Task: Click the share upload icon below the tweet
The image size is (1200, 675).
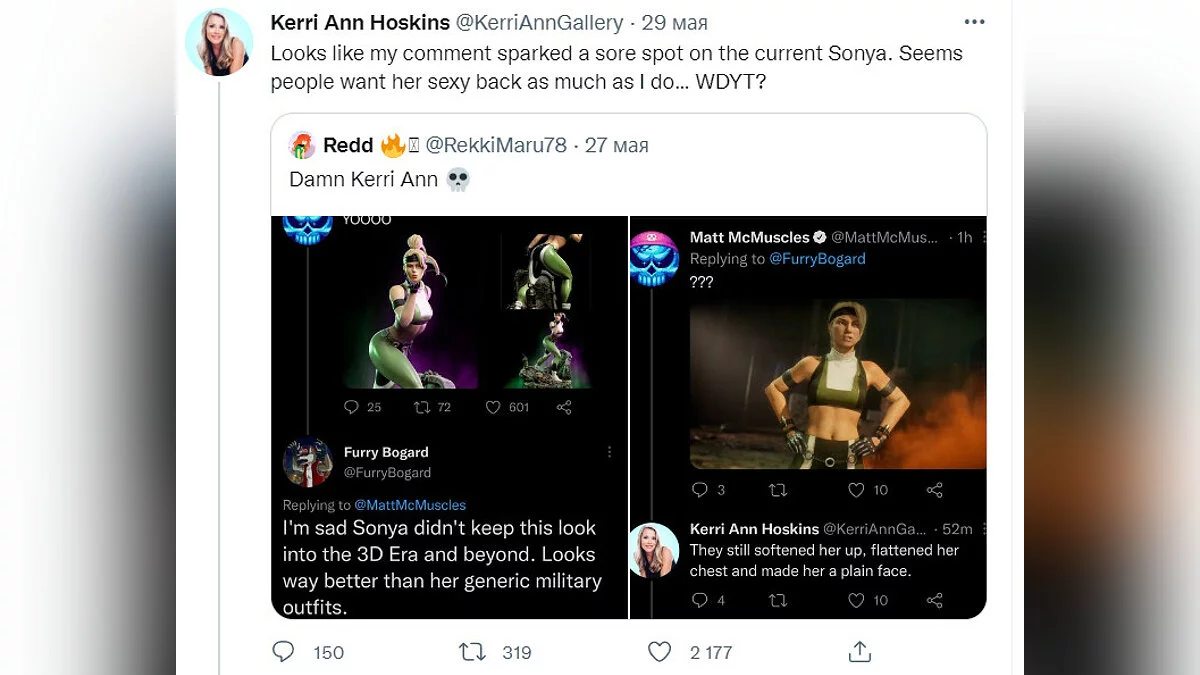Action: [859, 652]
